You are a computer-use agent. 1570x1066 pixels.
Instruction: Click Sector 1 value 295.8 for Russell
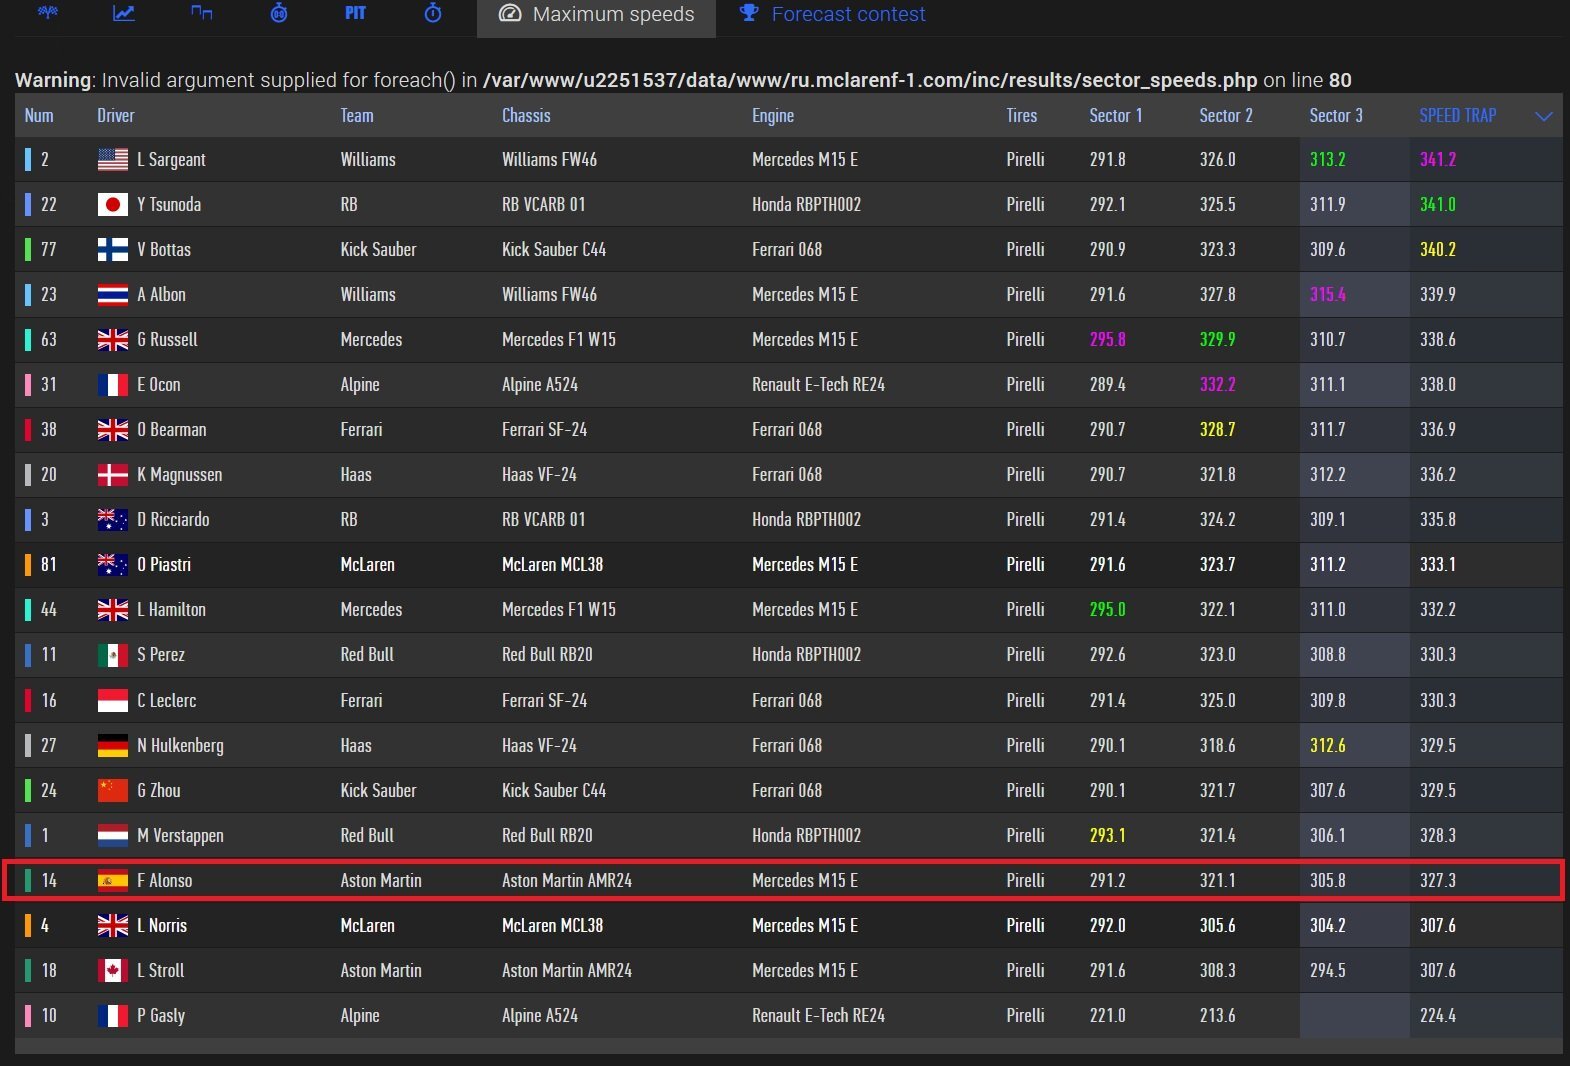click(x=1107, y=339)
